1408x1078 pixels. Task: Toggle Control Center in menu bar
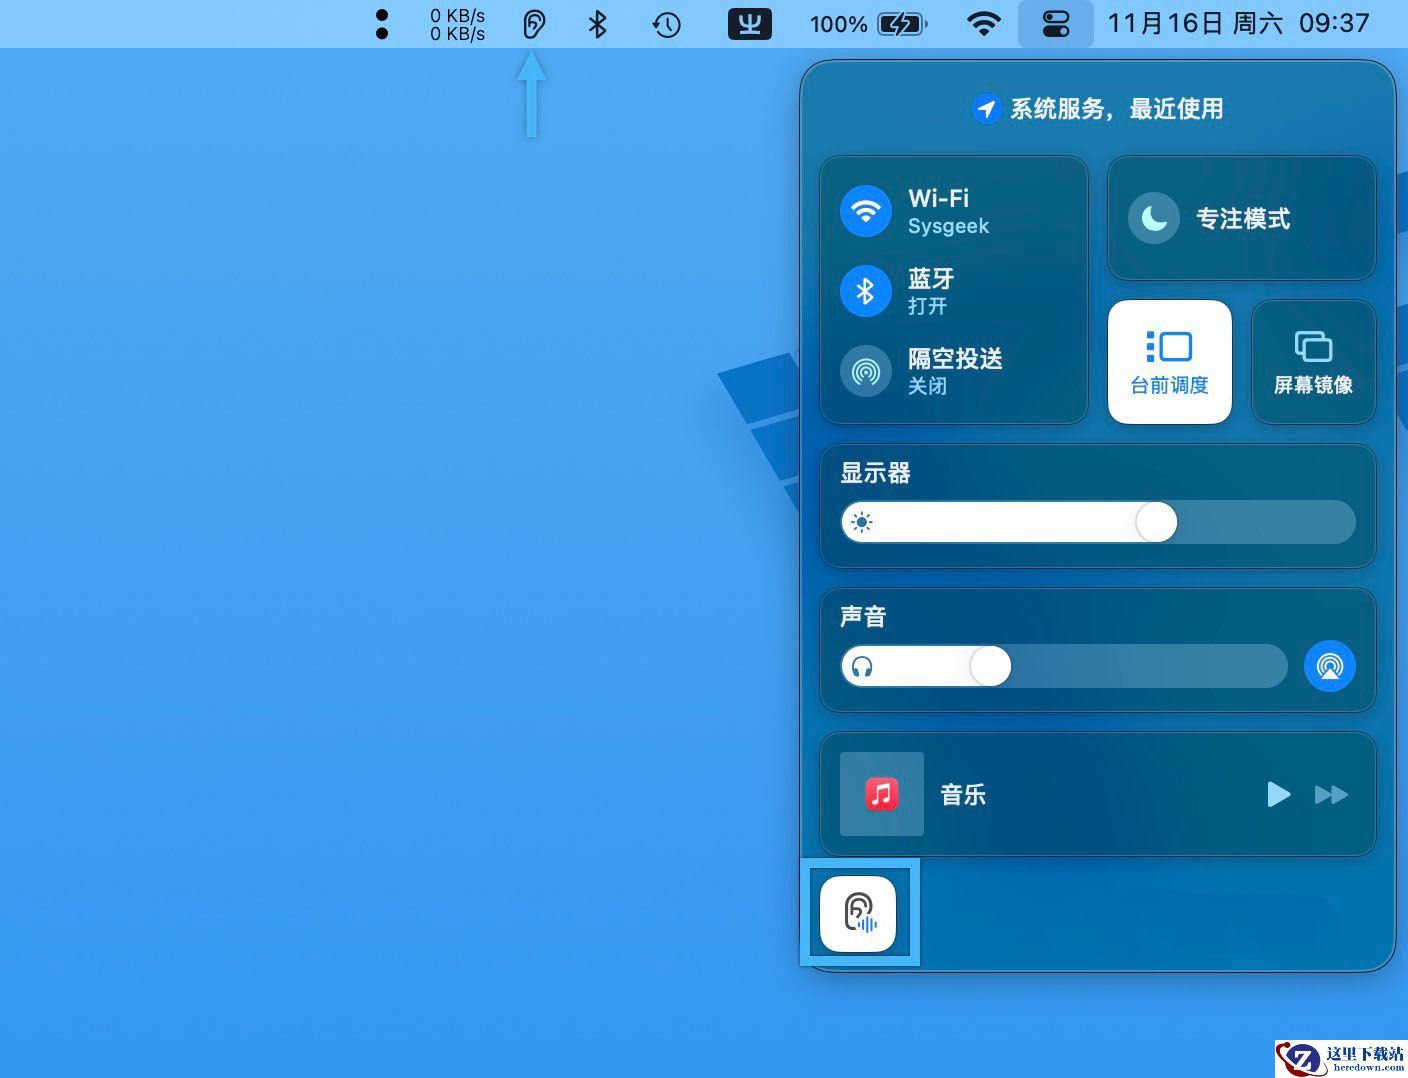1056,24
